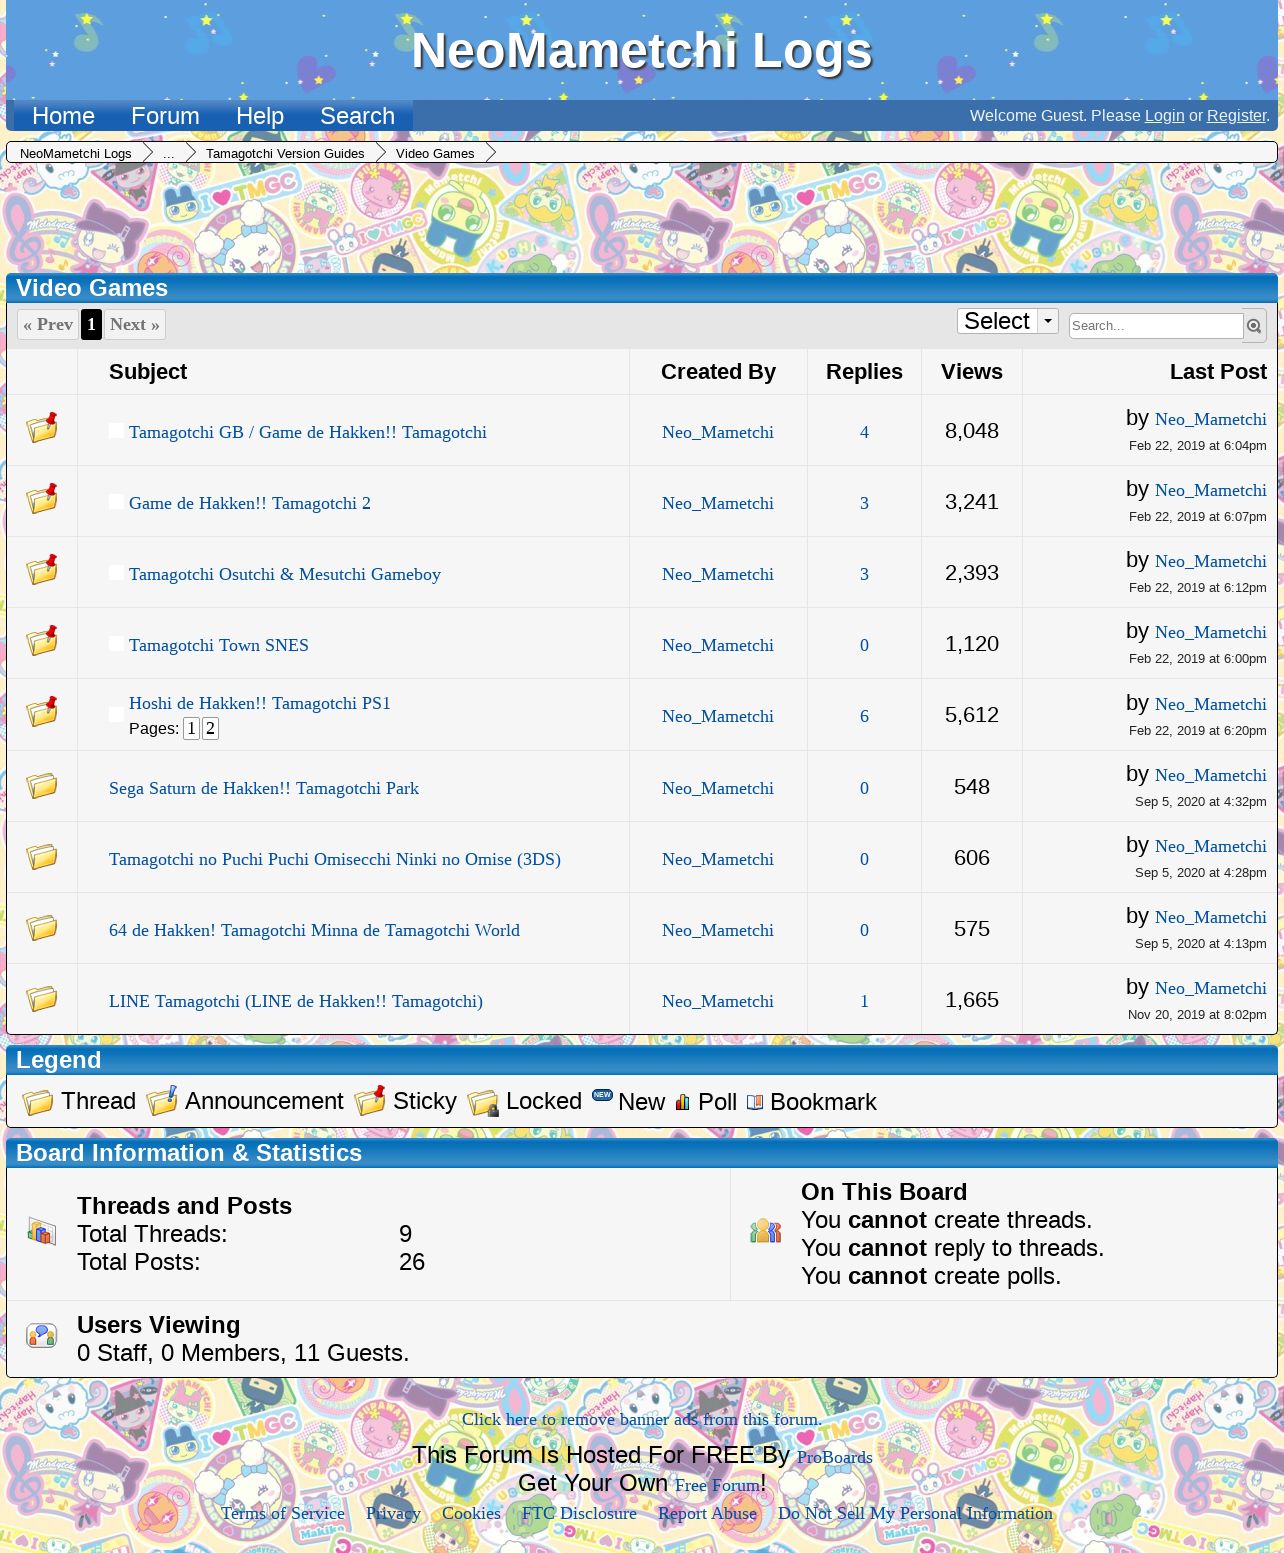This screenshot has width=1284, height=1553.
Task: Open the Forum menu item
Action: (x=165, y=116)
